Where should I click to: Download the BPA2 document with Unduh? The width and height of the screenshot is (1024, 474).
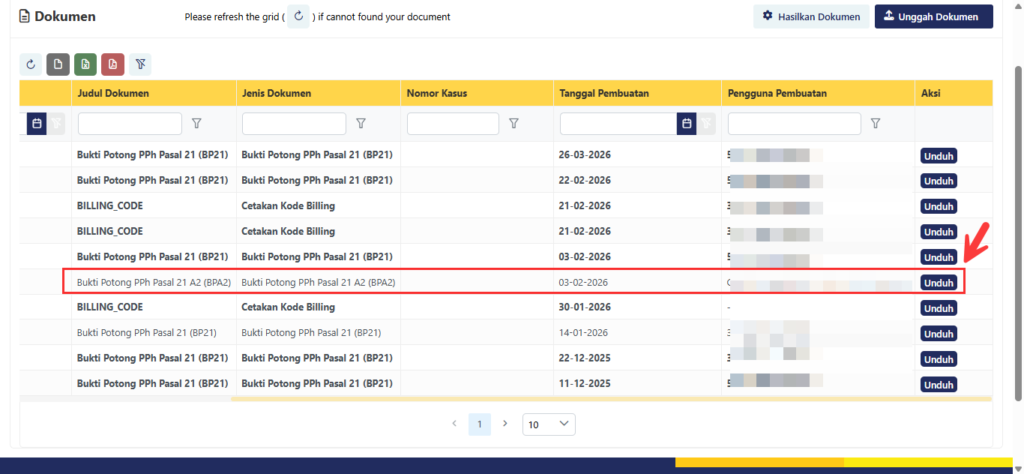click(938, 282)
